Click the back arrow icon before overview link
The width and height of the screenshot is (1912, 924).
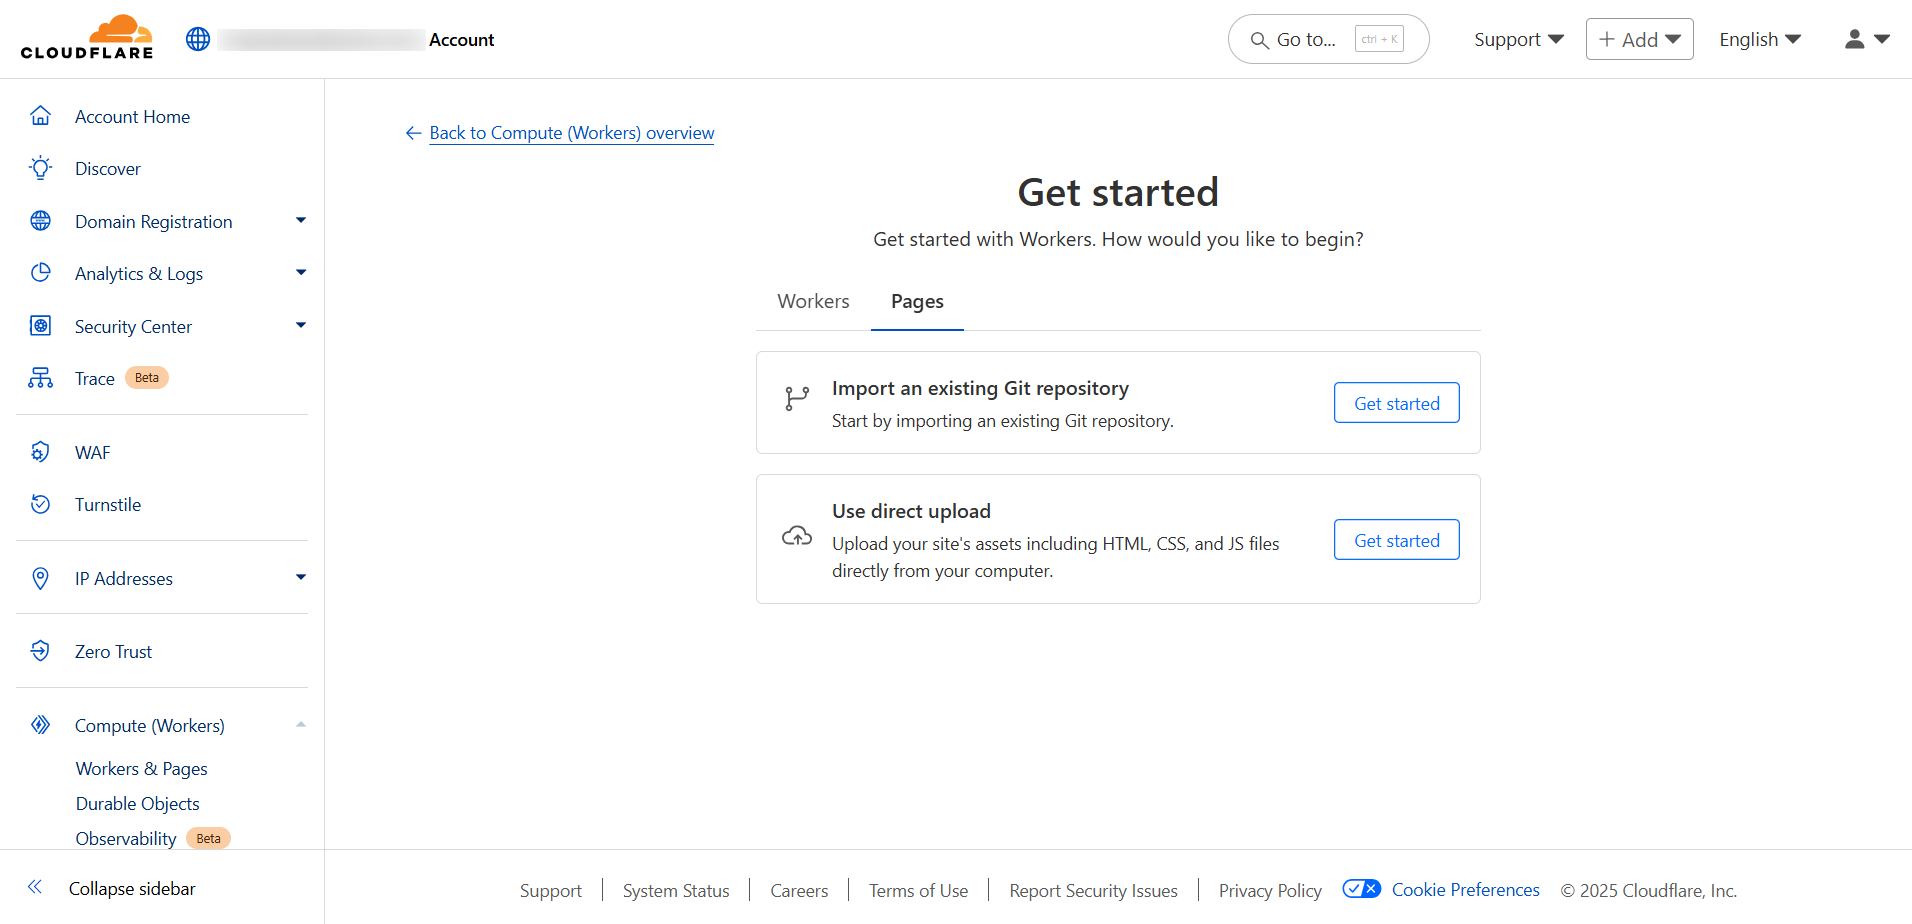click(x=413, y=133)
